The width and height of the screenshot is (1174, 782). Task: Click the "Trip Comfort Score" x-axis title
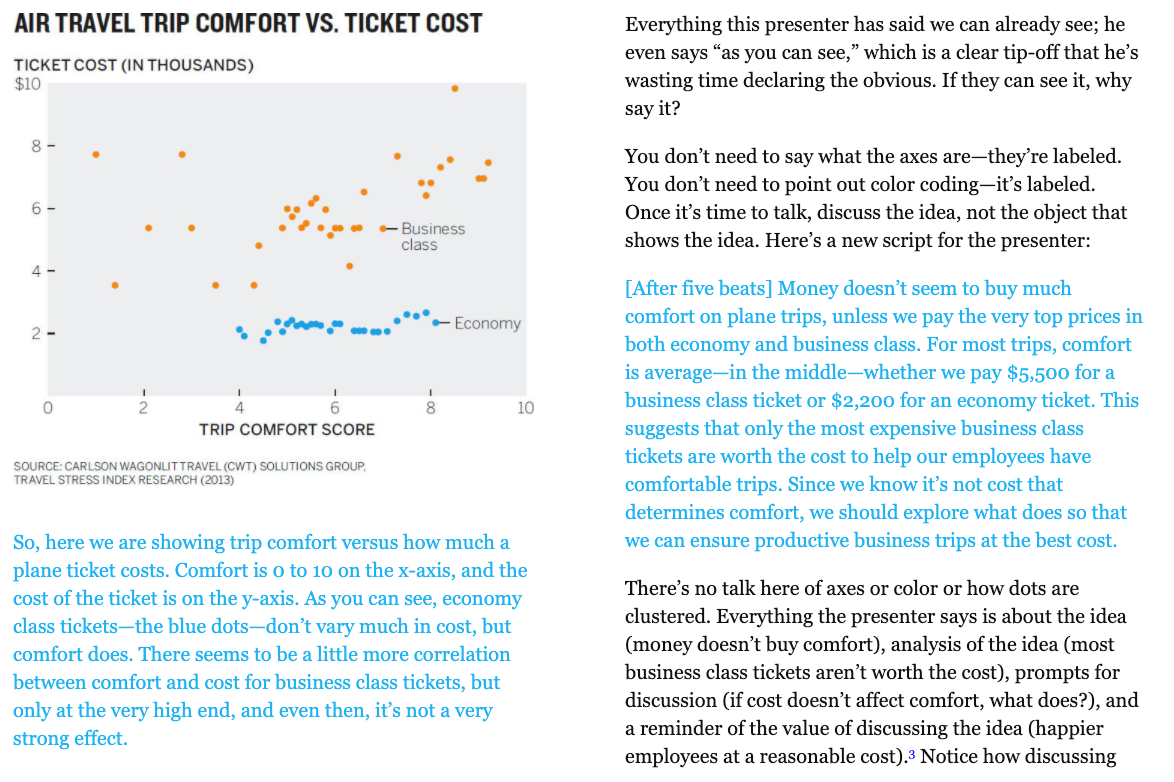[x=287, y=430]
